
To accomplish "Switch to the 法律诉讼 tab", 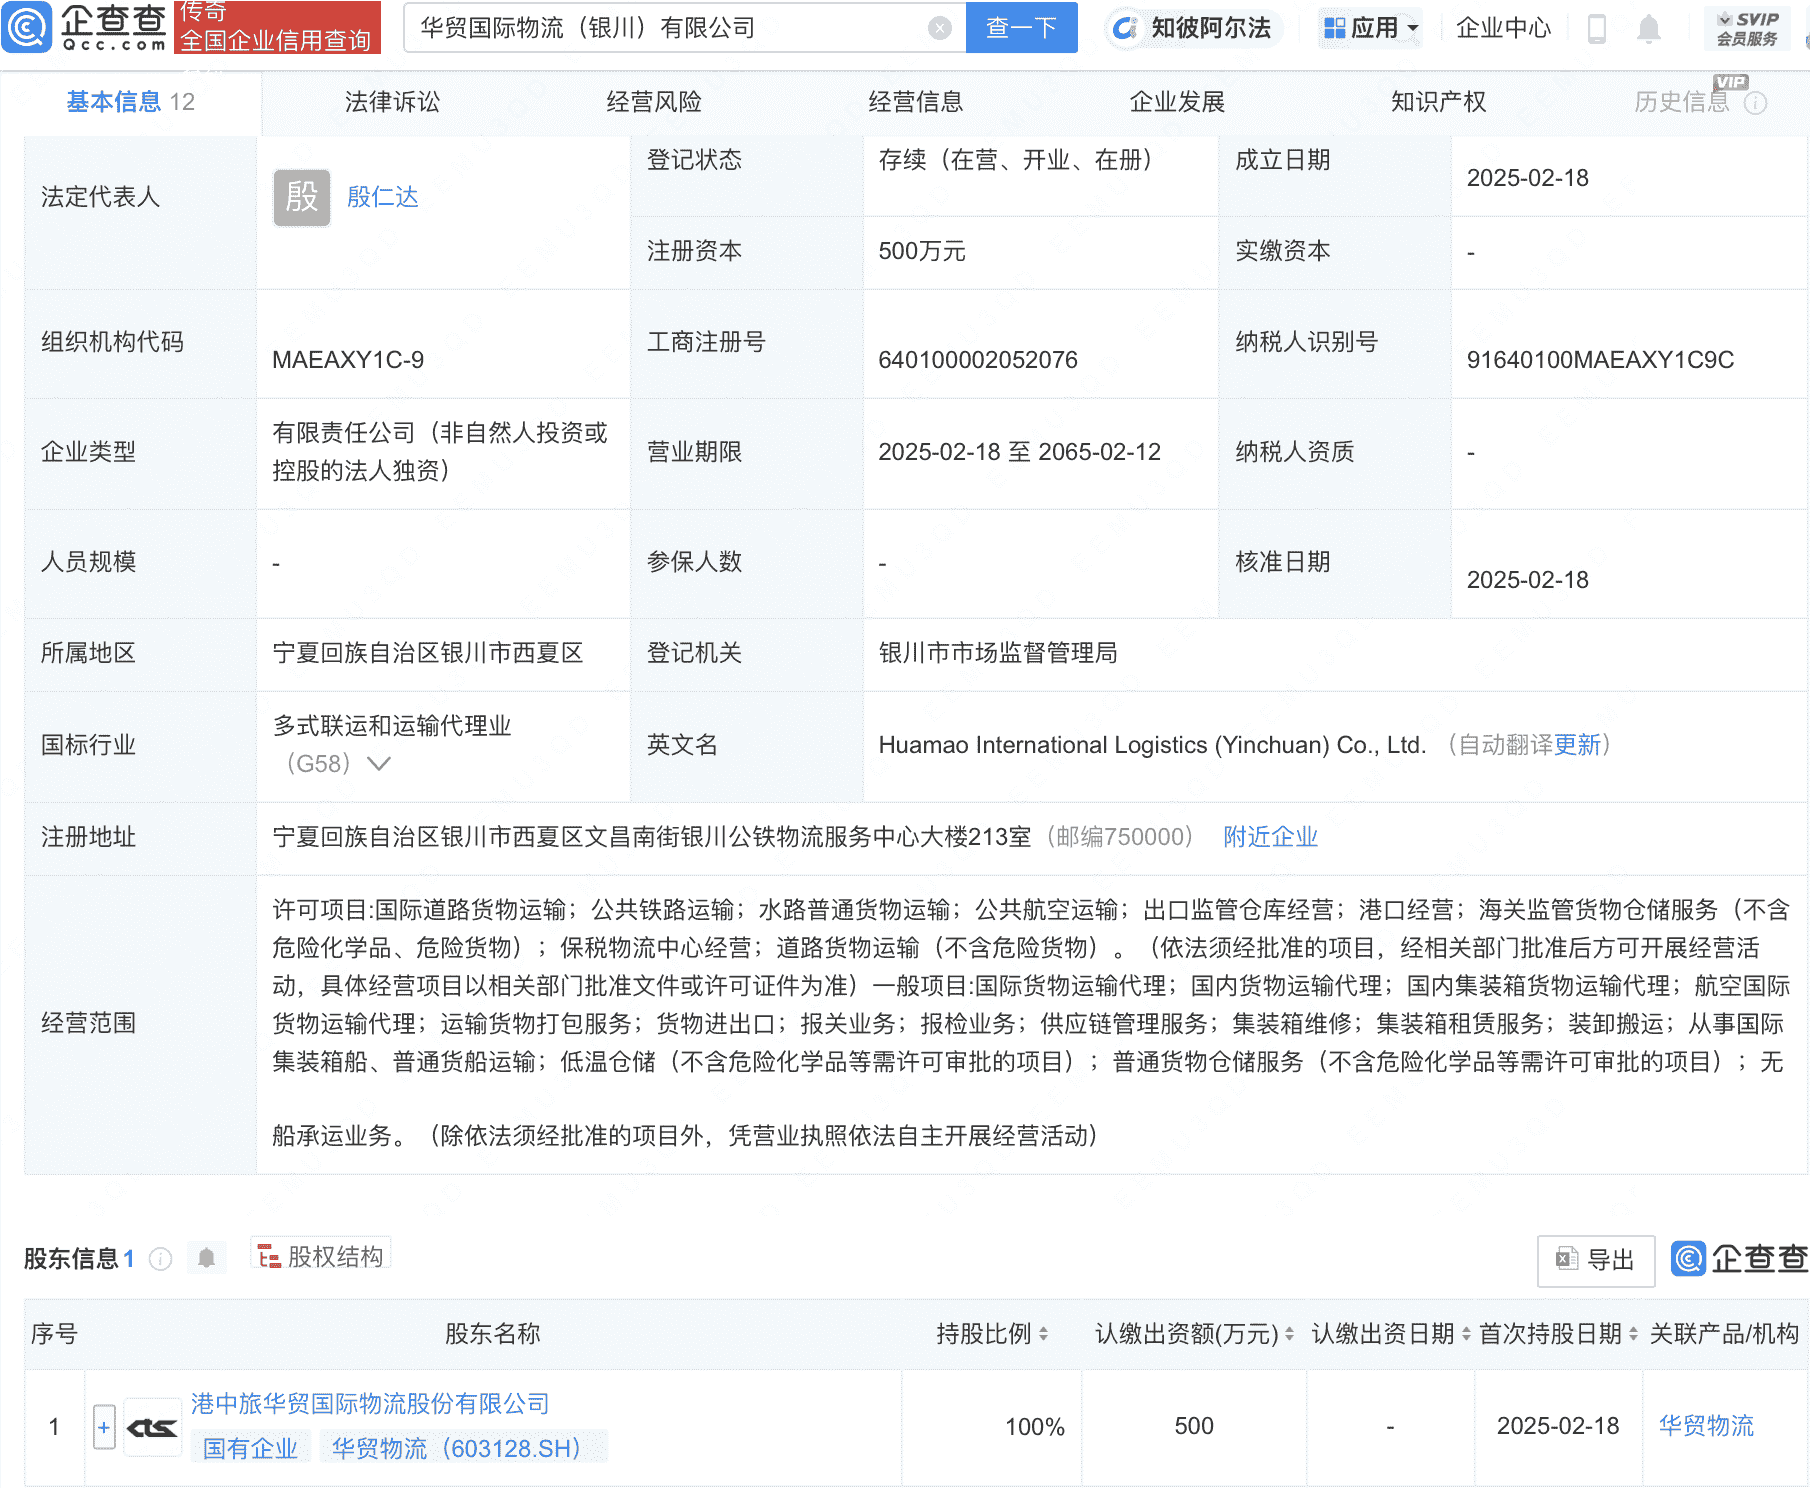I will [x=391, y=101].
